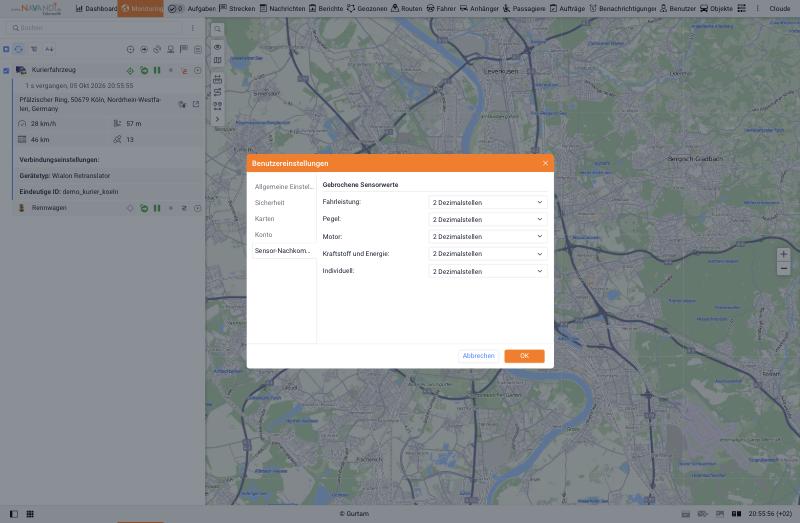Open the Pegel decimal places dropdown
The width and height of the screenshot is (800, 523).
pyautogui.click(x=487, y=219)
